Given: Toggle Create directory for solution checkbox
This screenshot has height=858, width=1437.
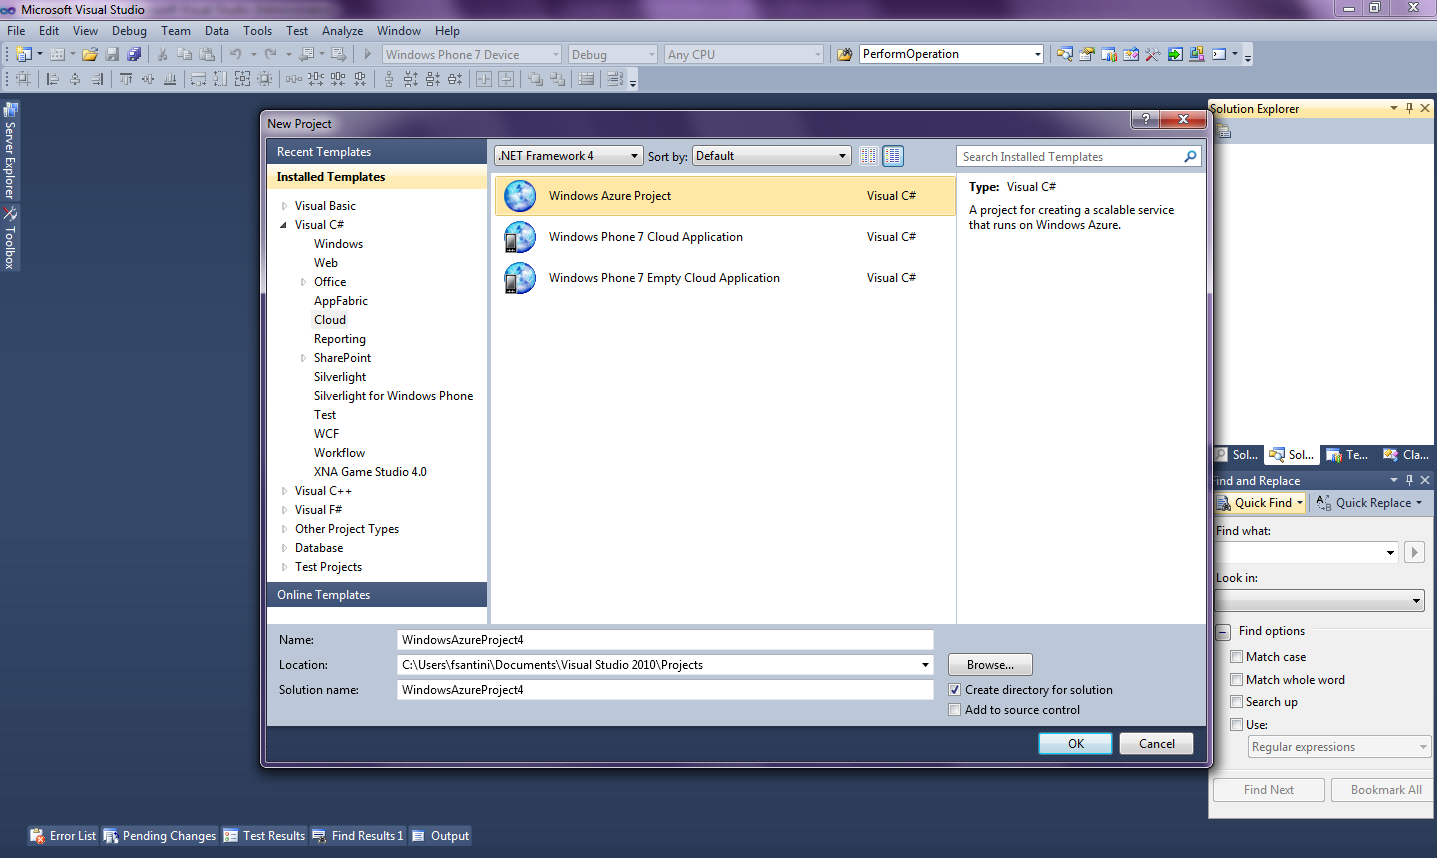Looking at the screenshot, I should [954, 690].
